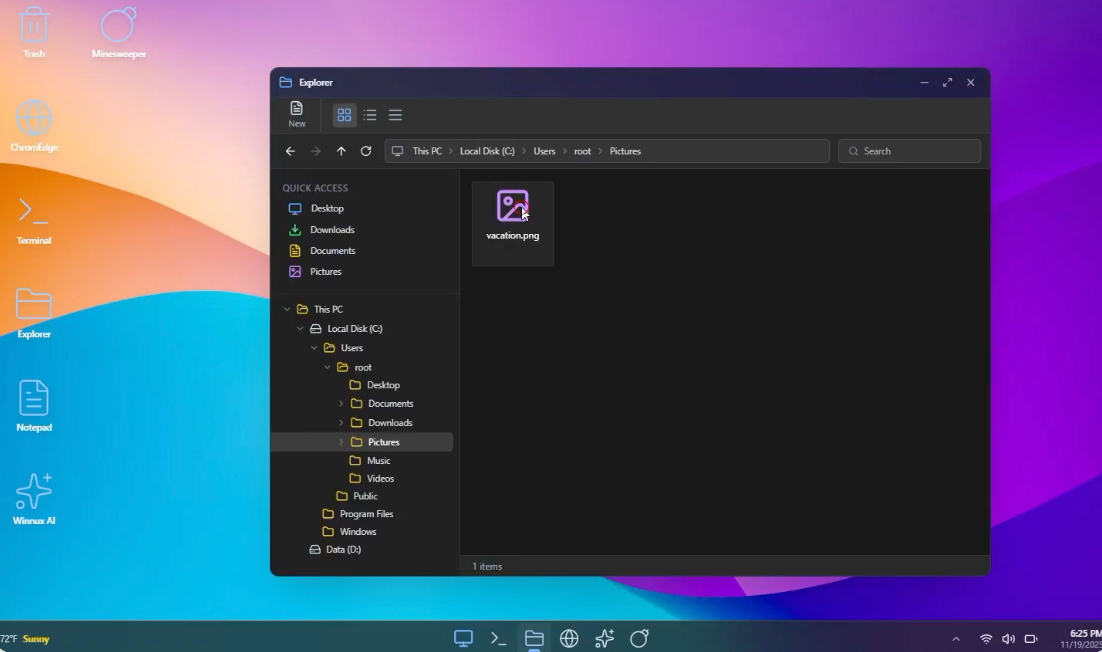This screenshot has height=652, width=1102.
Task: Select Users in the breadcrumb path
Action: [544, 151]
